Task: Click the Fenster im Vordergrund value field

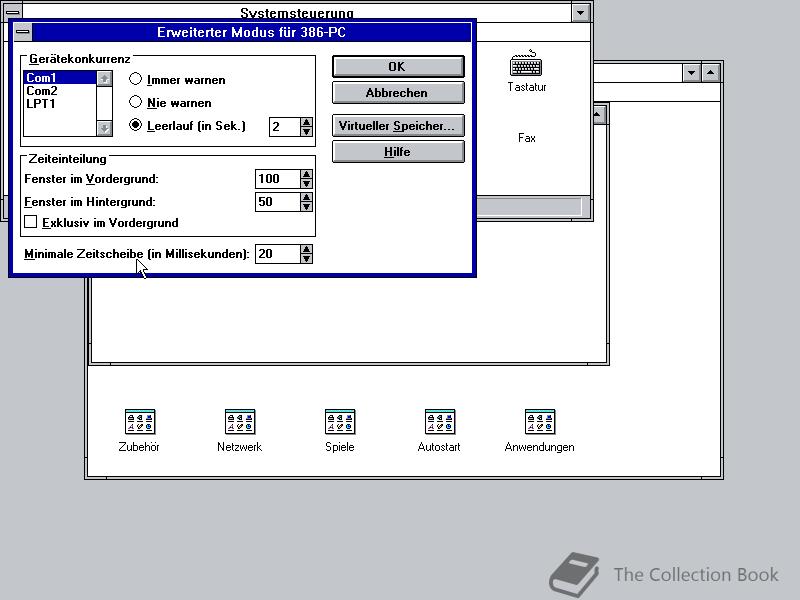Action: 278,179
